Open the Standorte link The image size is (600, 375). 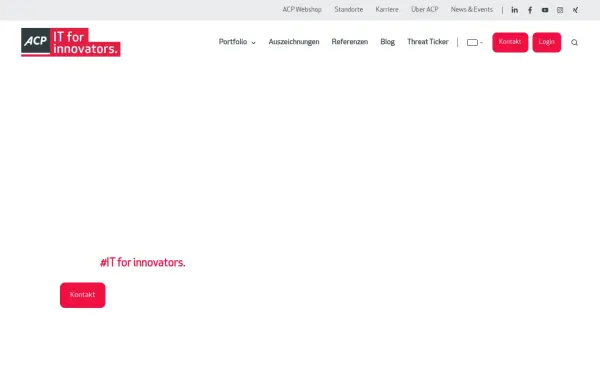point(349,10)
